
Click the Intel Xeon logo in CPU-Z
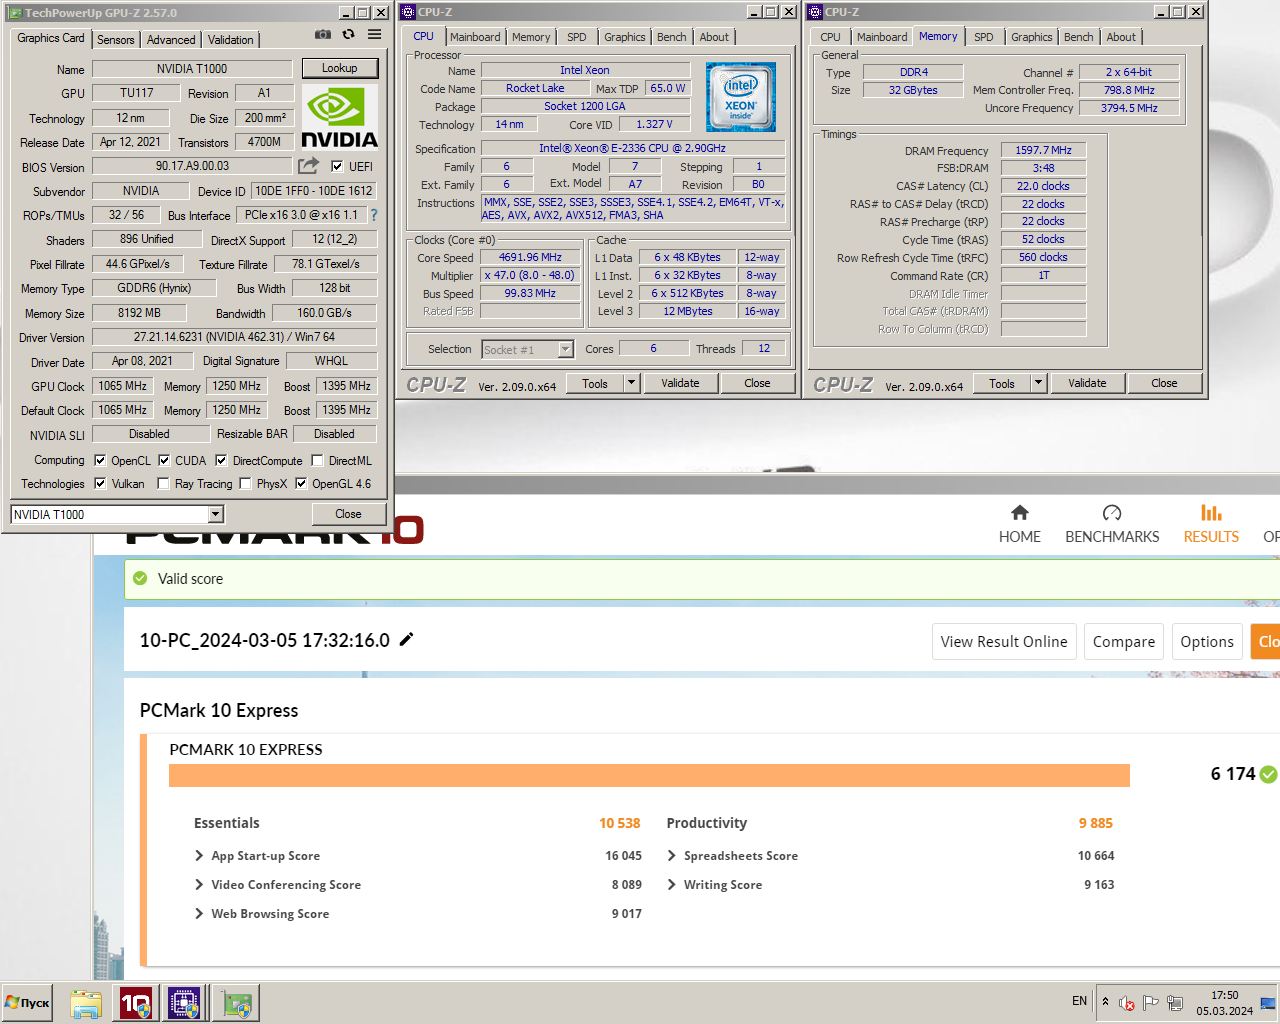tap(741, 98)
